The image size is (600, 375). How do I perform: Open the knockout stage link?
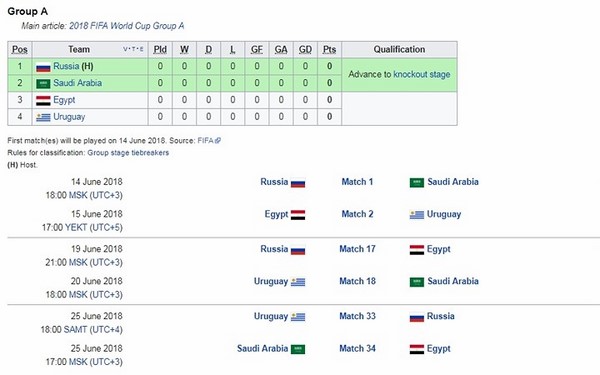point(422,74)
